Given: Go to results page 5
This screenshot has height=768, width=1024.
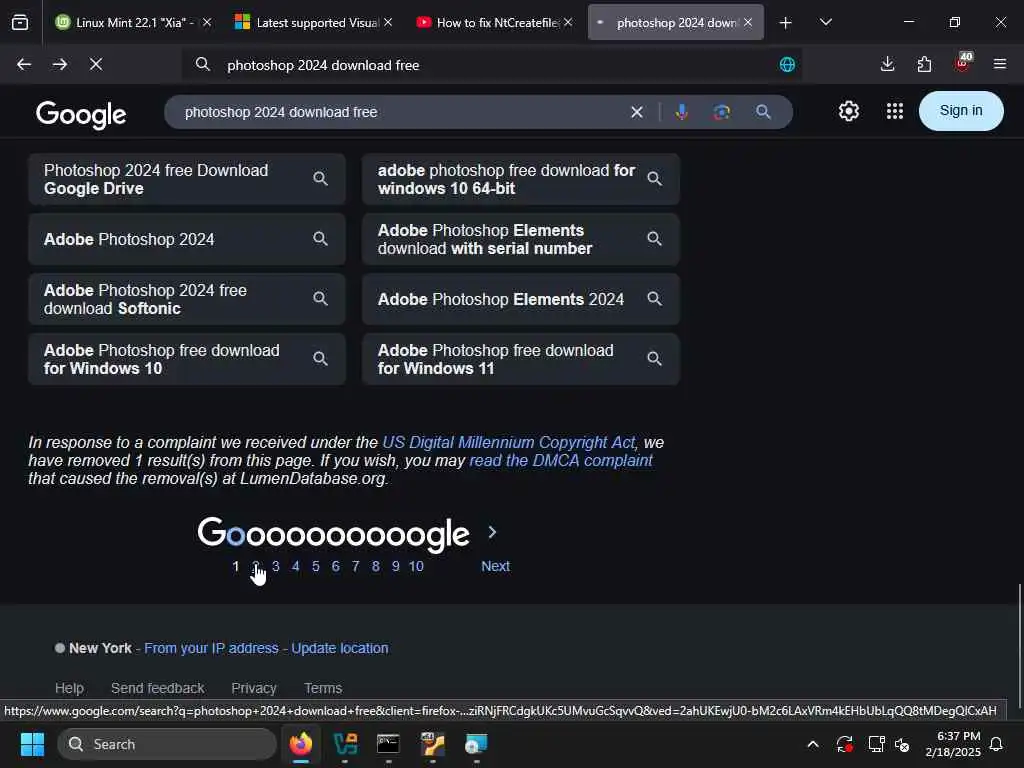Looking at the screenshot, I should point(315,566).
